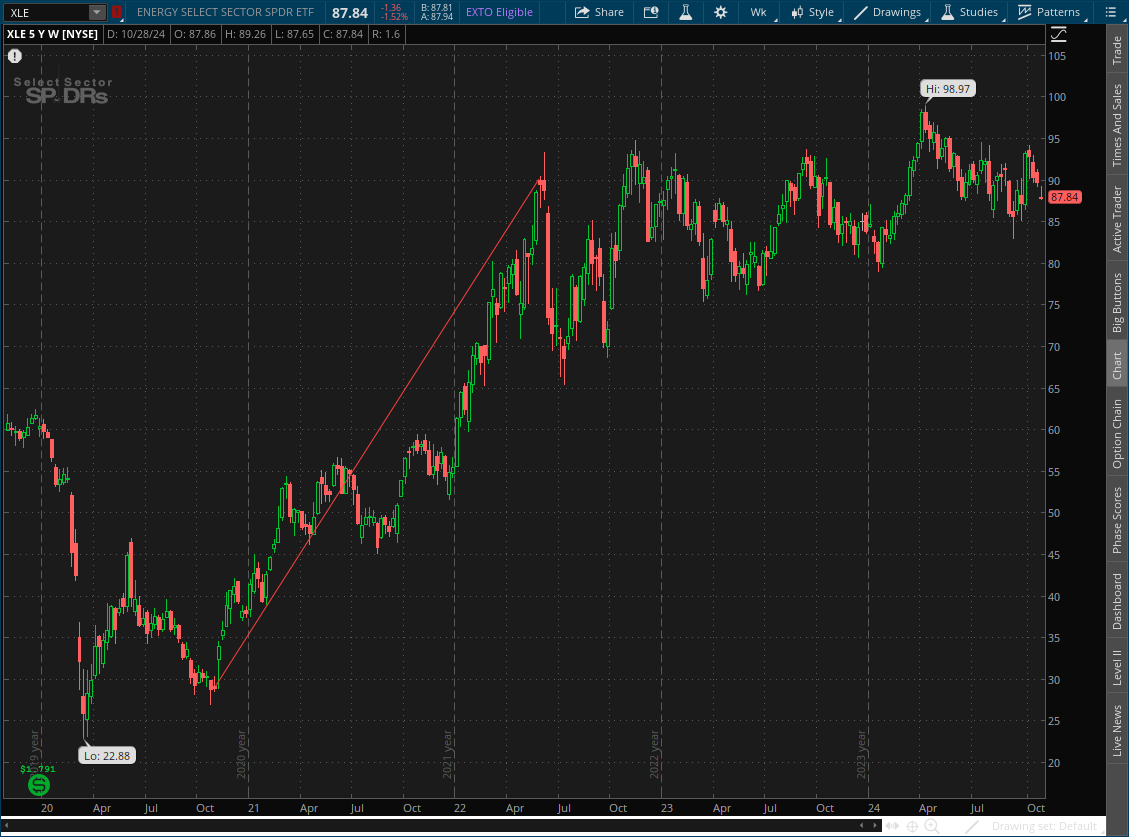Click the chart clipboard info icon
Image resolution: width=1129 pixels, height=837 pixels.
pos(651,12)
